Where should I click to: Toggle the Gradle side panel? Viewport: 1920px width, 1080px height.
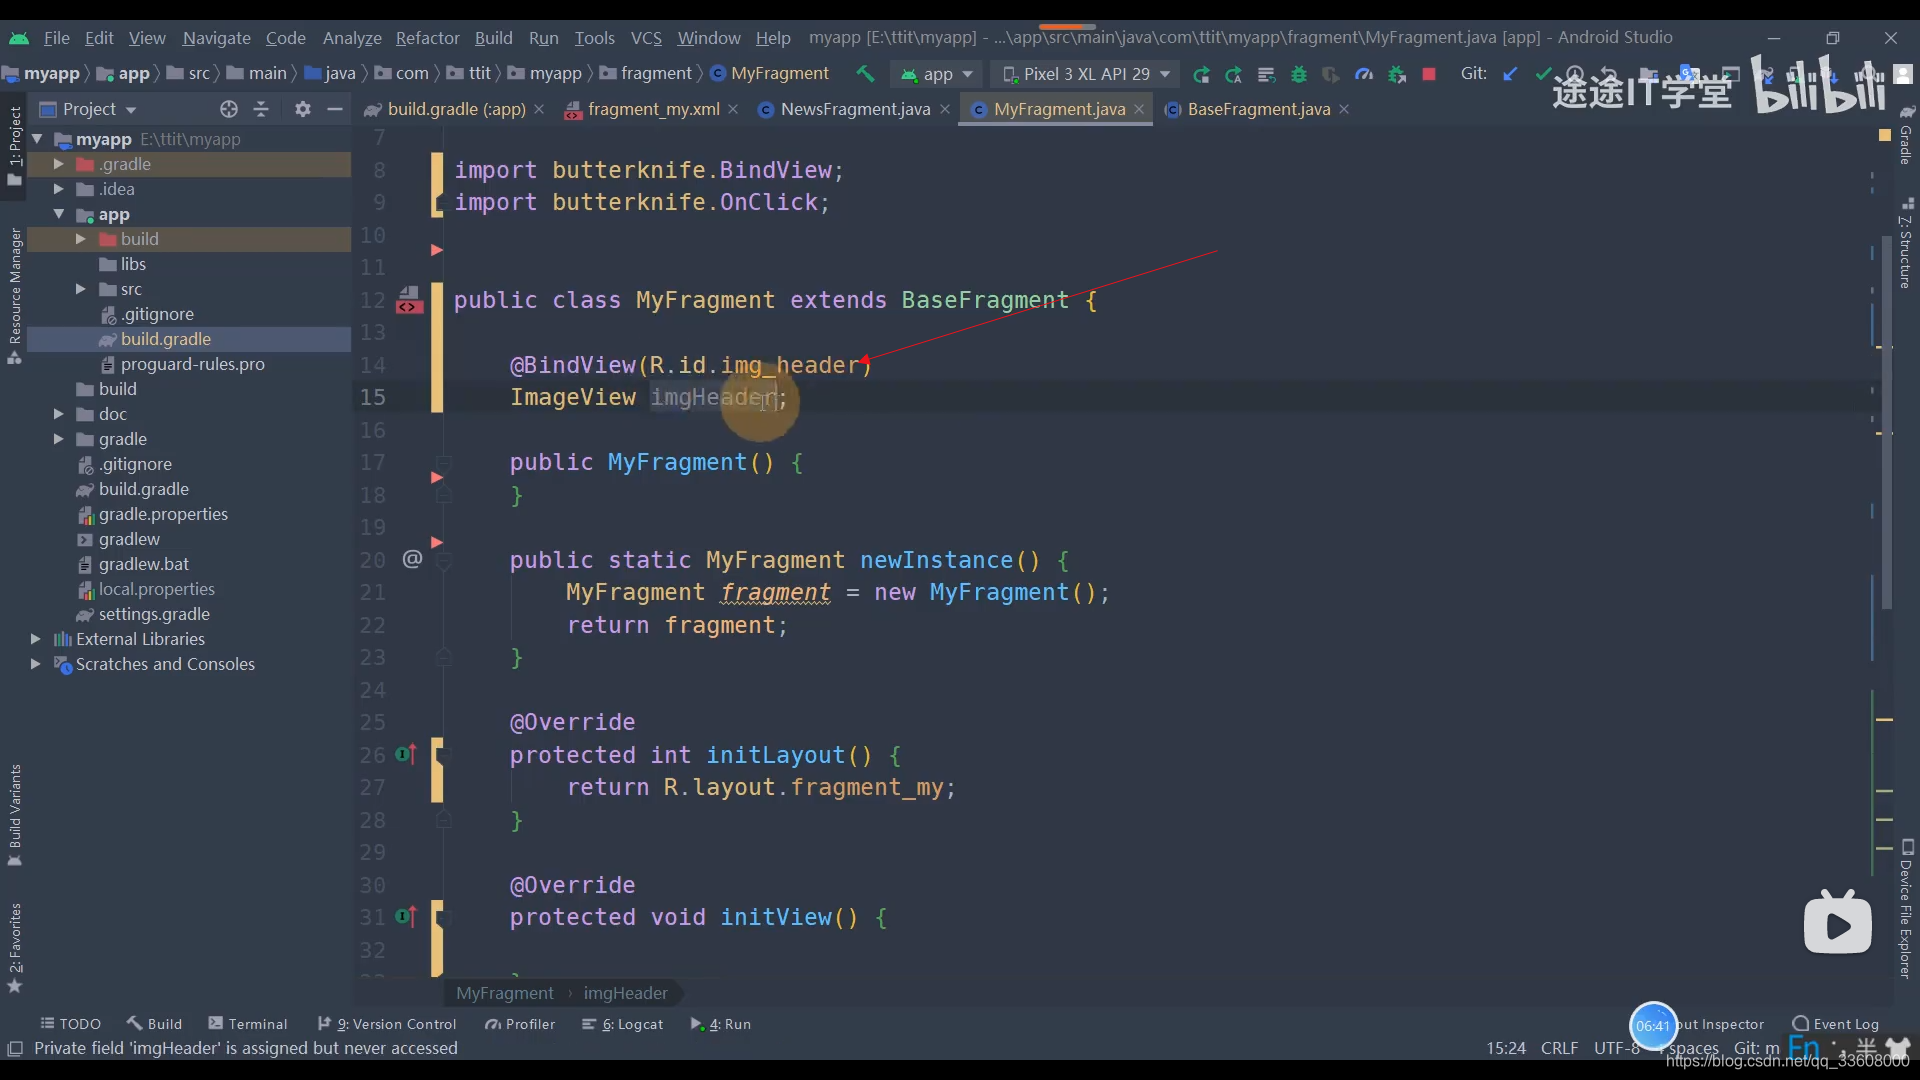1906,135
